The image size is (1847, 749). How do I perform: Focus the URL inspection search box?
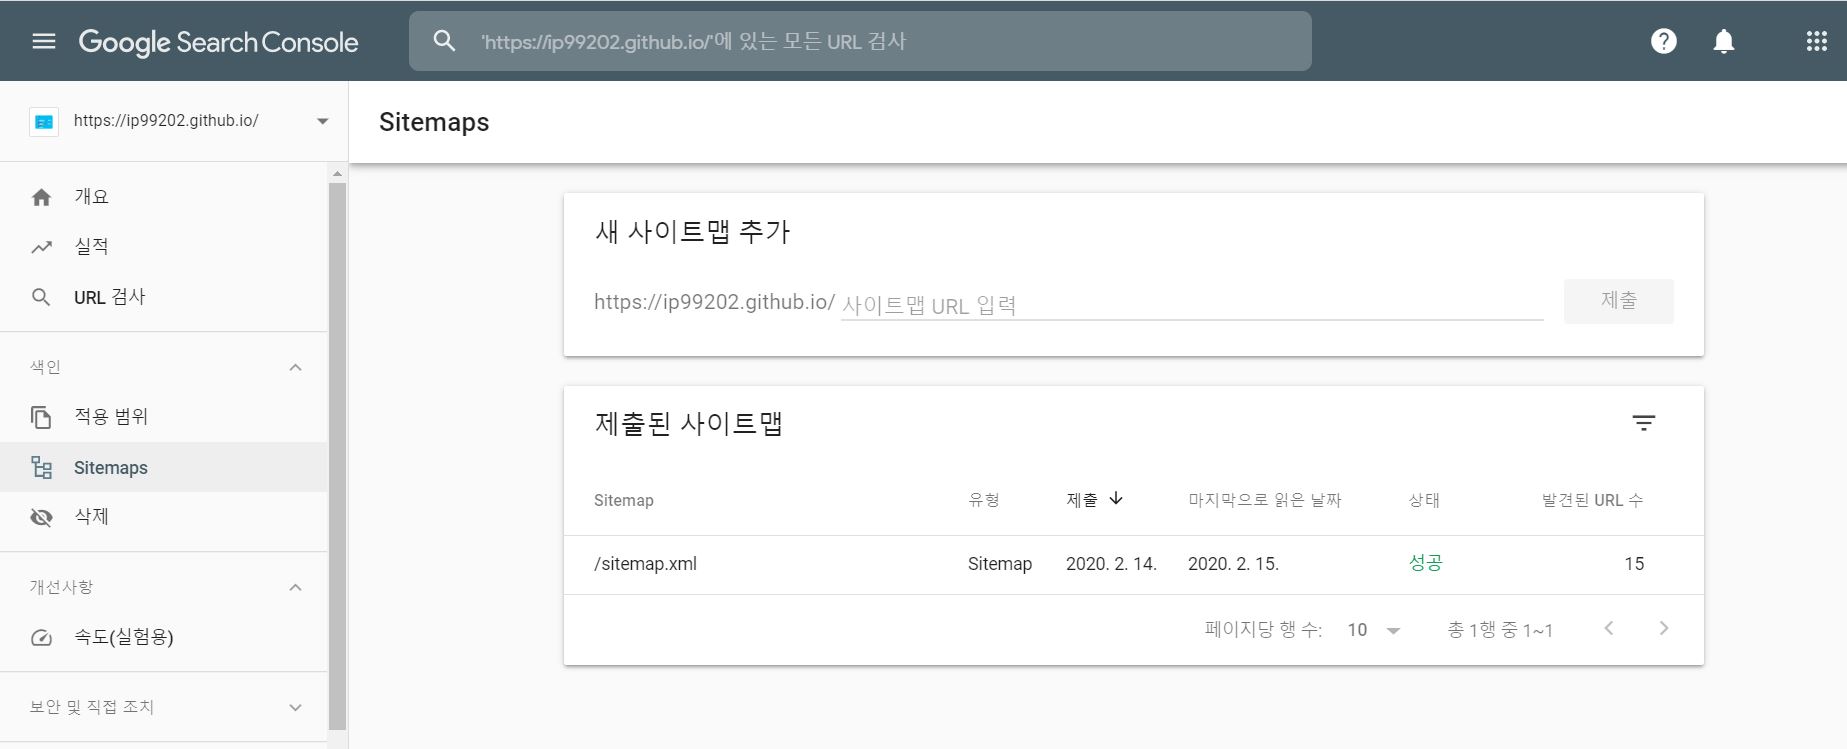pyautogui.click(x=860, y=41)
